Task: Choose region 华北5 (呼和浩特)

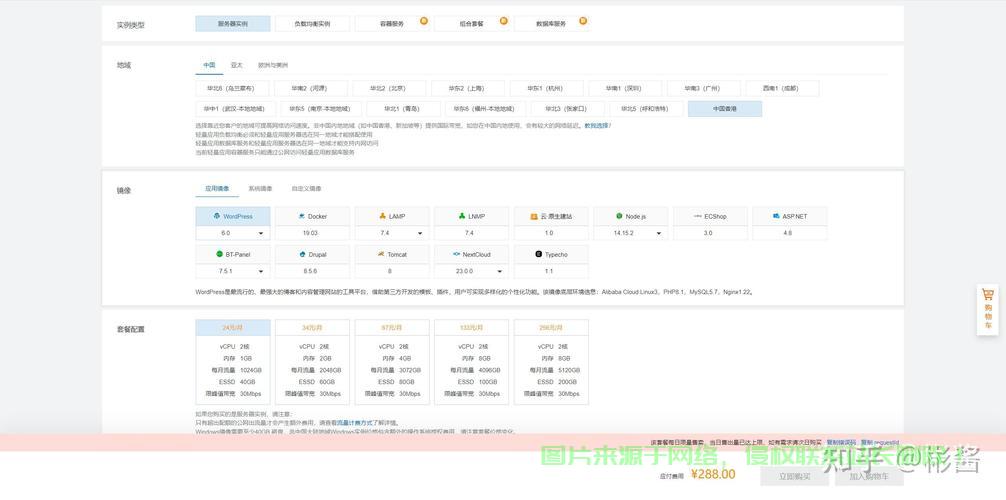Action: [x=646, y=109]
